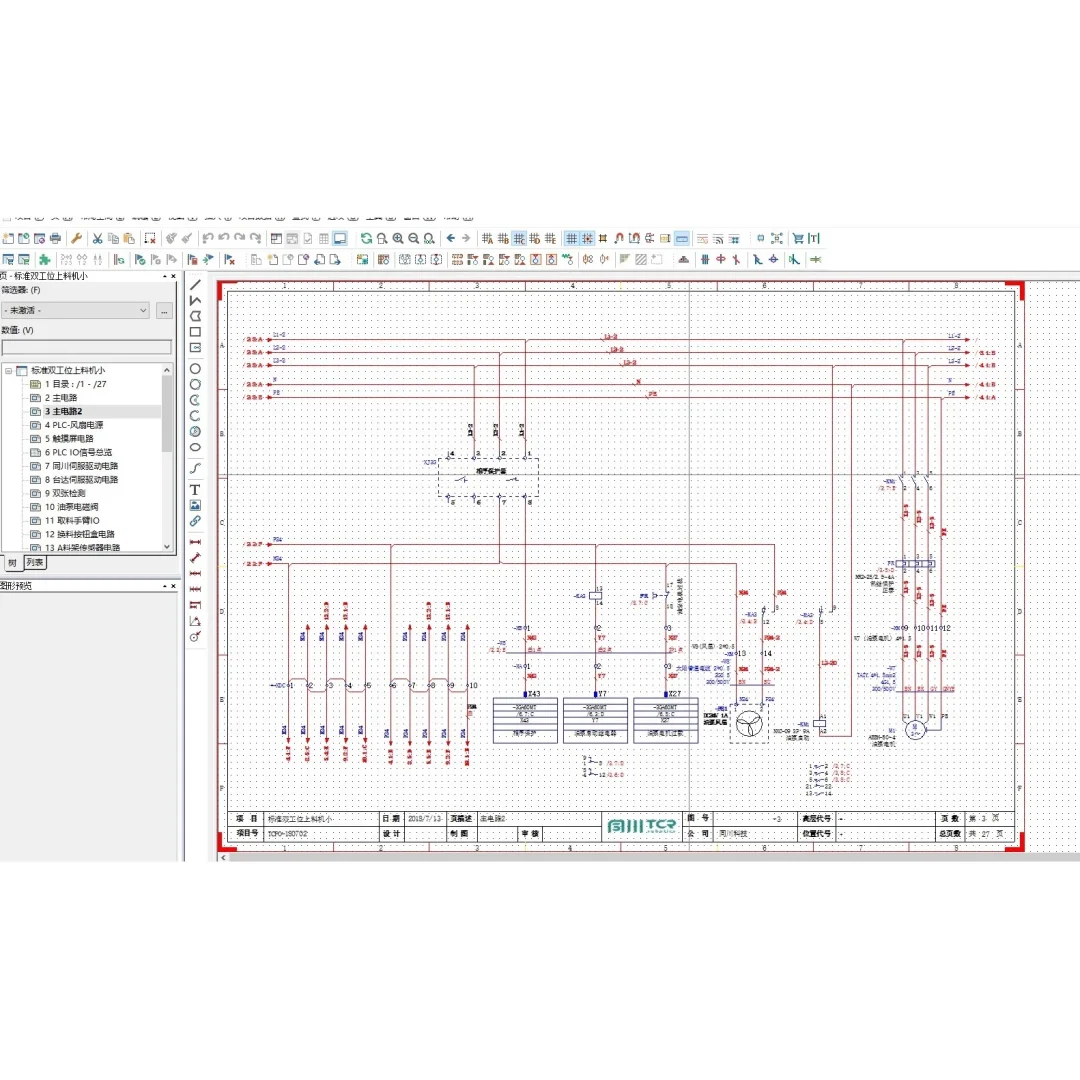Select the aligned dimension tool
The height and width of the screenshot is (1080, 1080).
[196, 557]
